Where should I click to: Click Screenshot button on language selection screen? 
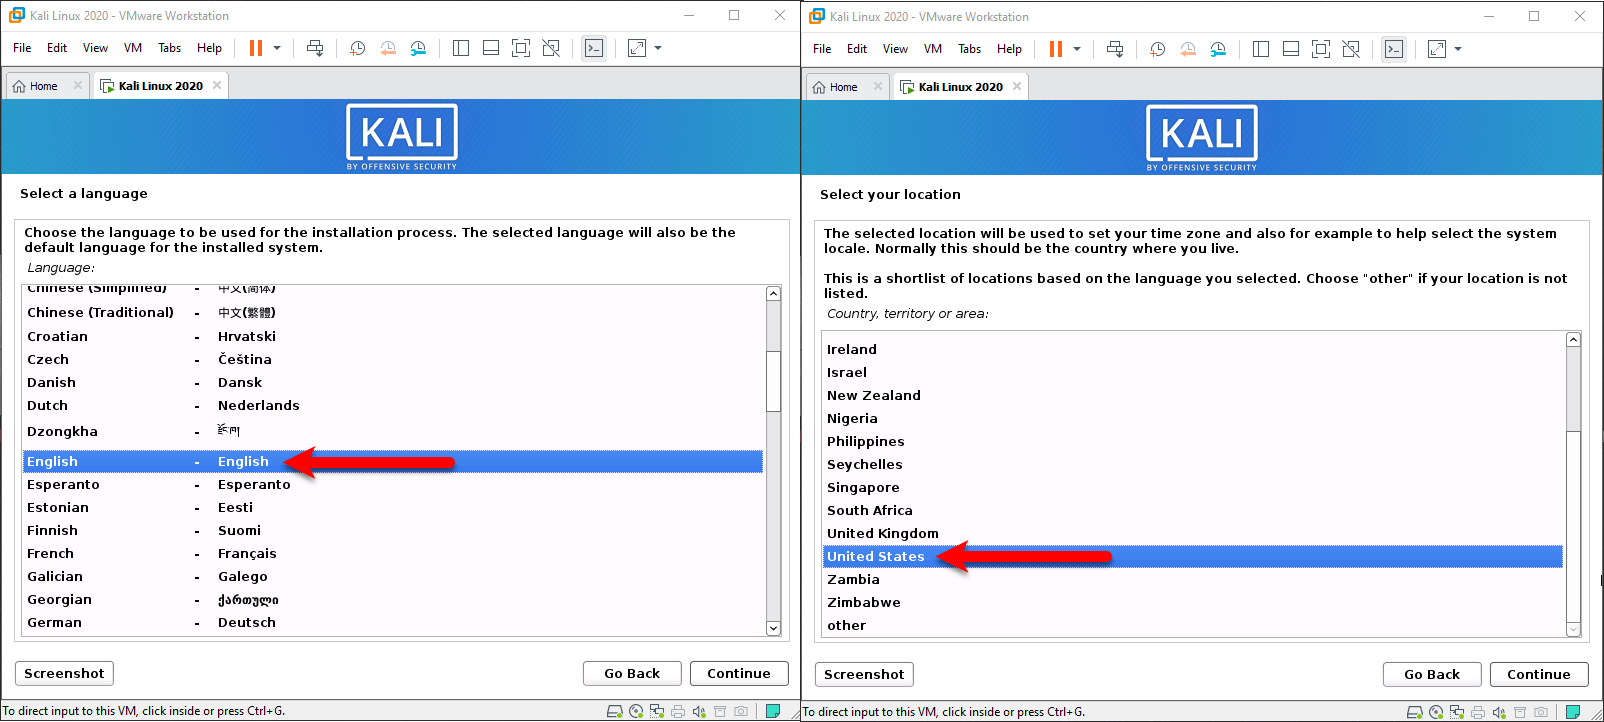click(64, 673)
